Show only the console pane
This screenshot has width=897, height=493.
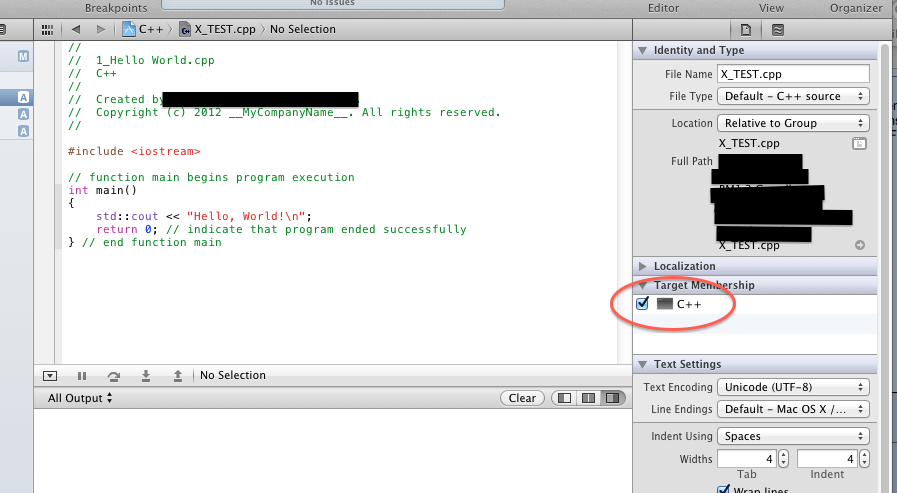tap(611, 398)
